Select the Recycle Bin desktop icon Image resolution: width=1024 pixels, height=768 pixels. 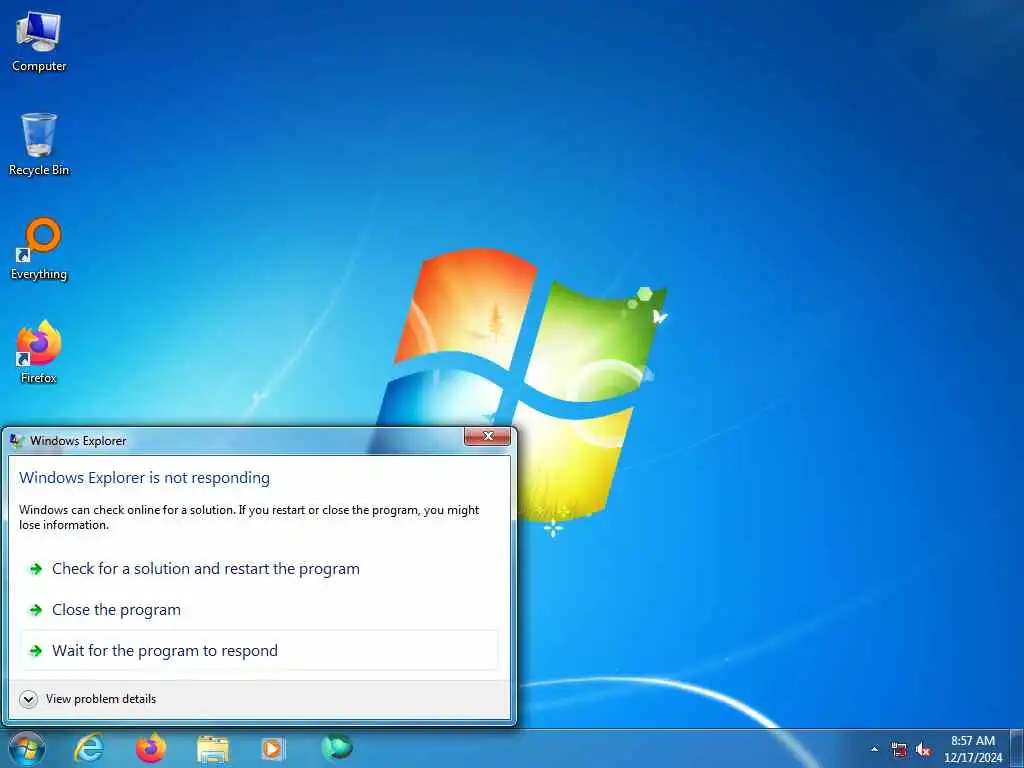[x=39, y=145]
